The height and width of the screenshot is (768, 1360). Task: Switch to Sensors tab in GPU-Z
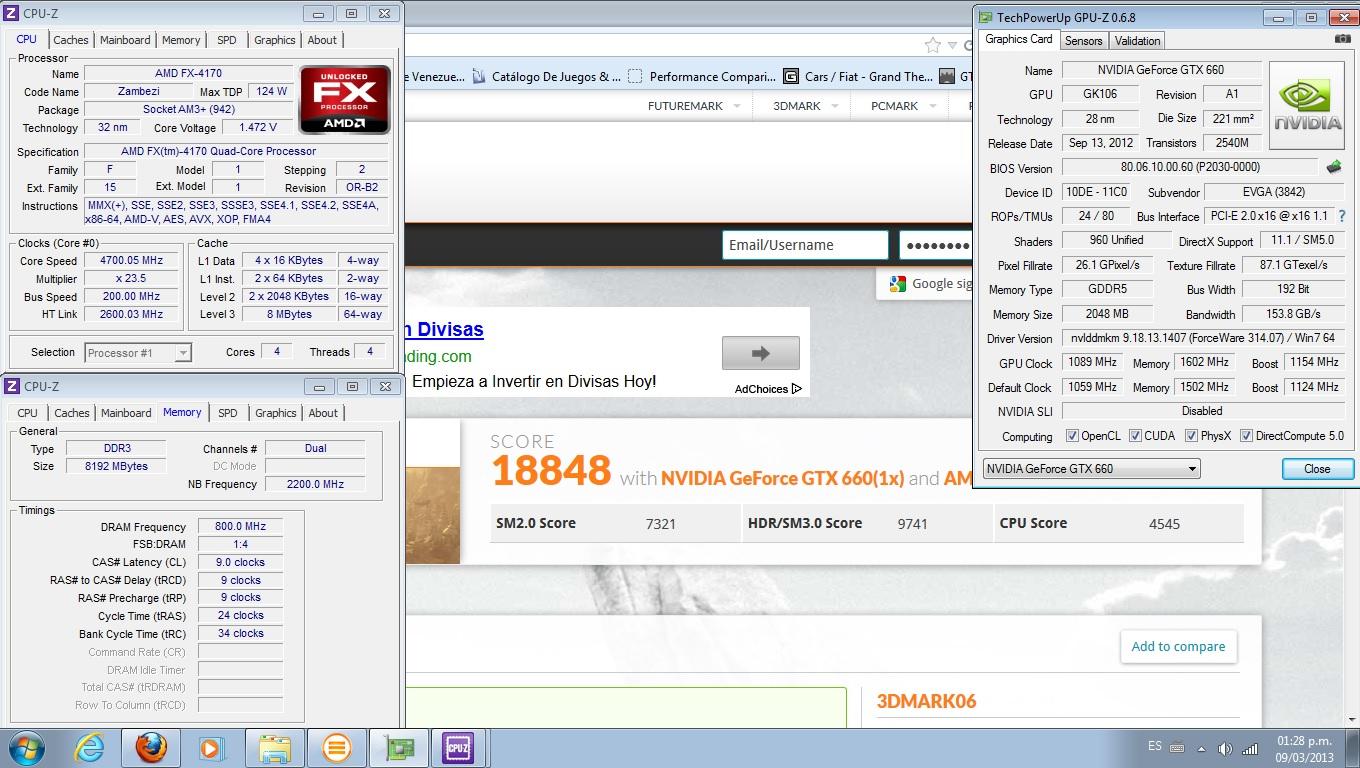tap(1083, 40)
